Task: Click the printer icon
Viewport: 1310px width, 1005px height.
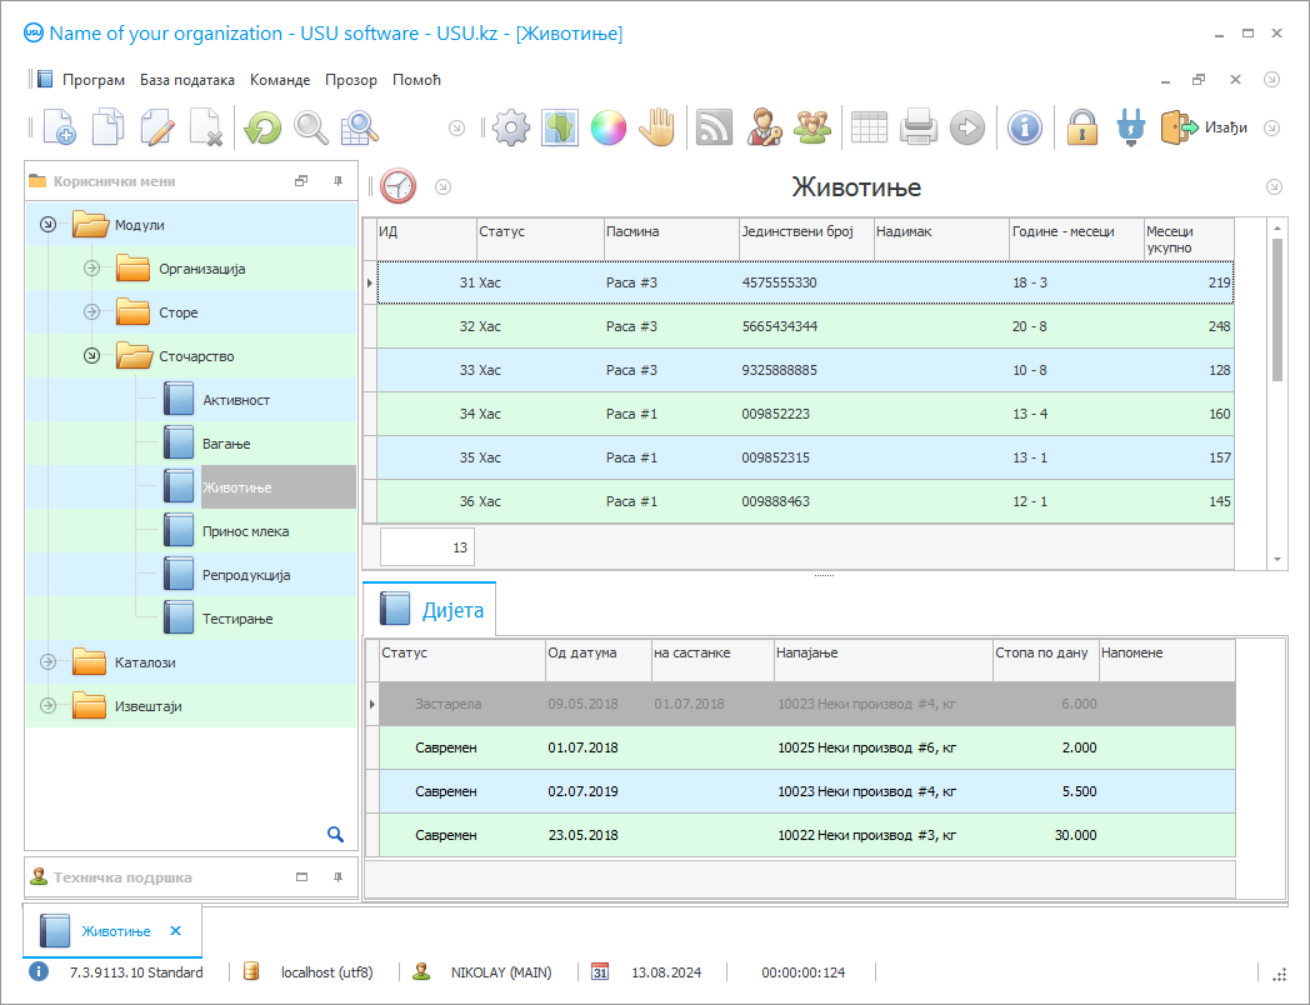Action: click(918, 128)
